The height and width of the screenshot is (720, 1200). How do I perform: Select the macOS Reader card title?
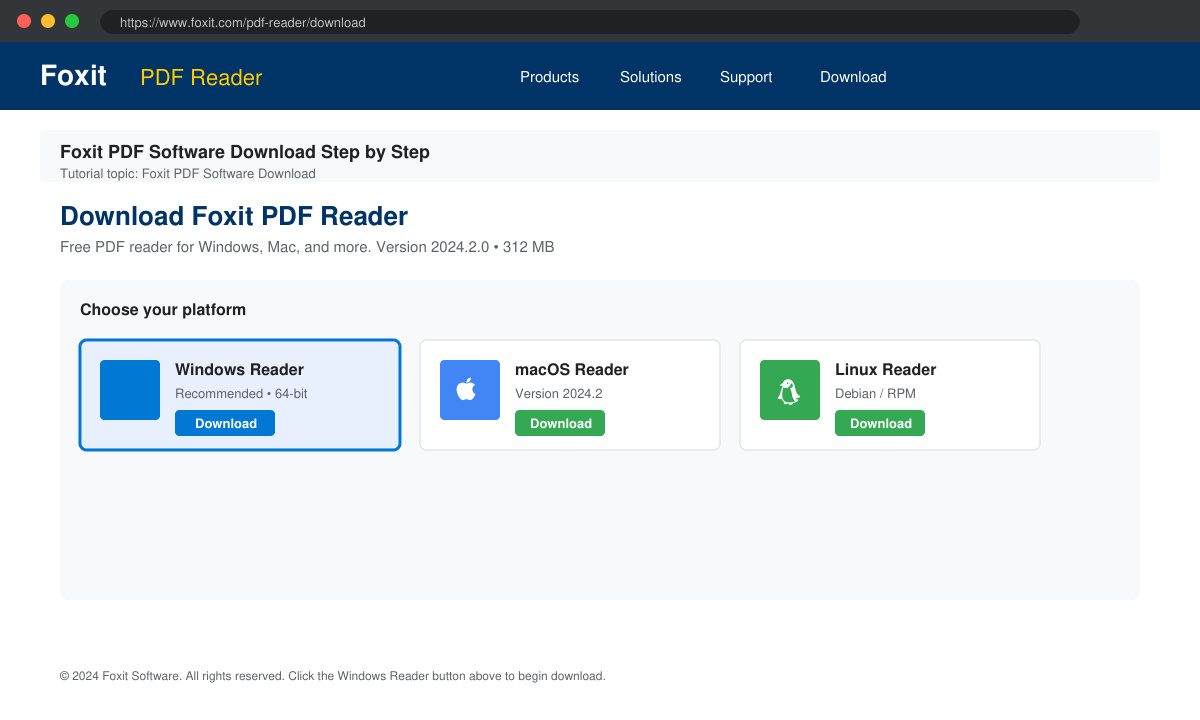(572, 369)
